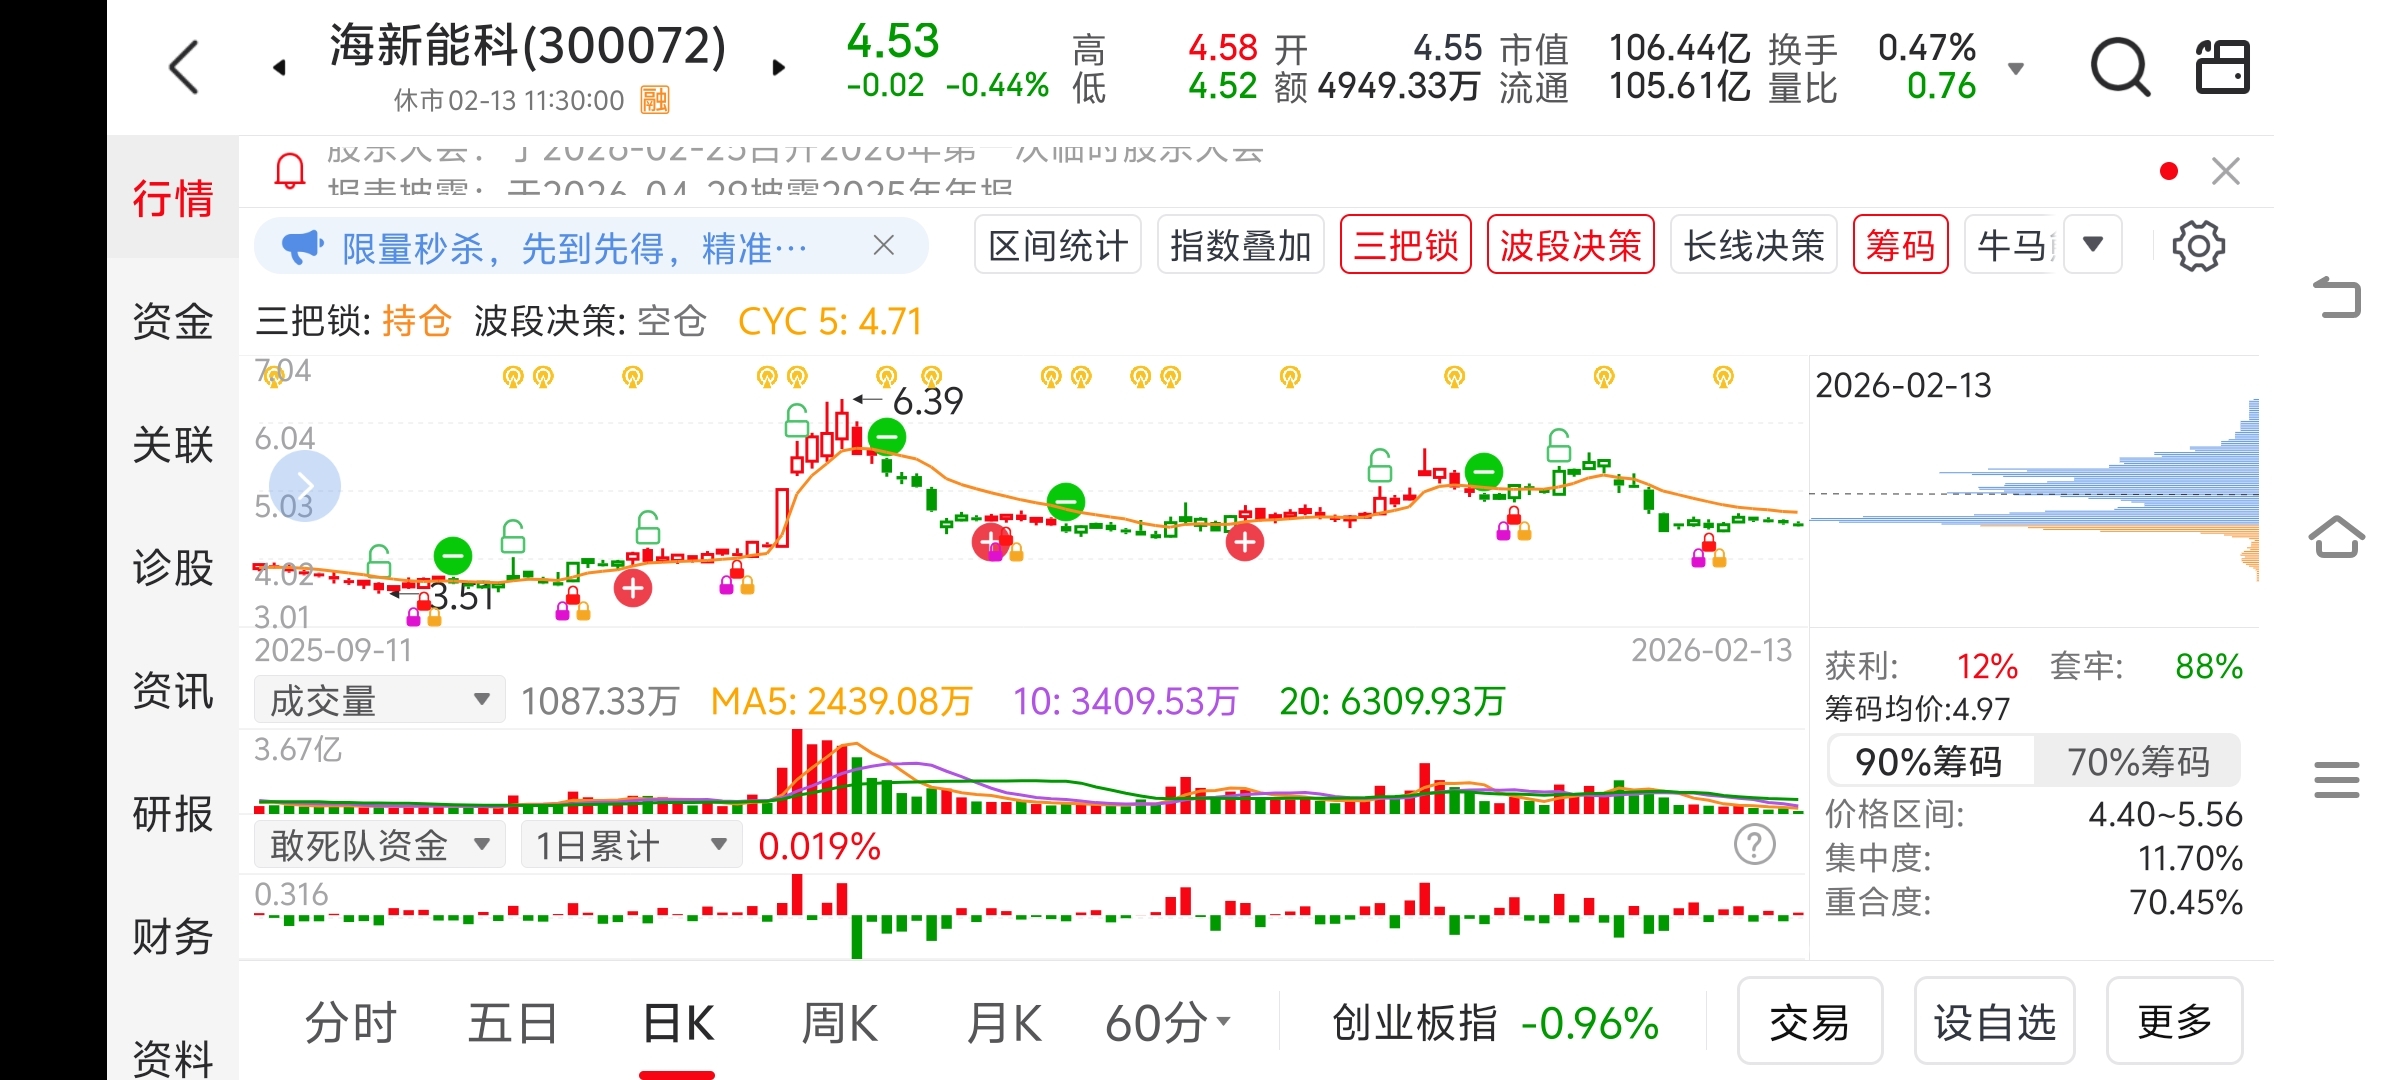The width and height of the screenshot is (2400, 1080).
Task: Switch to the 周K tab
Action: 839,1024
